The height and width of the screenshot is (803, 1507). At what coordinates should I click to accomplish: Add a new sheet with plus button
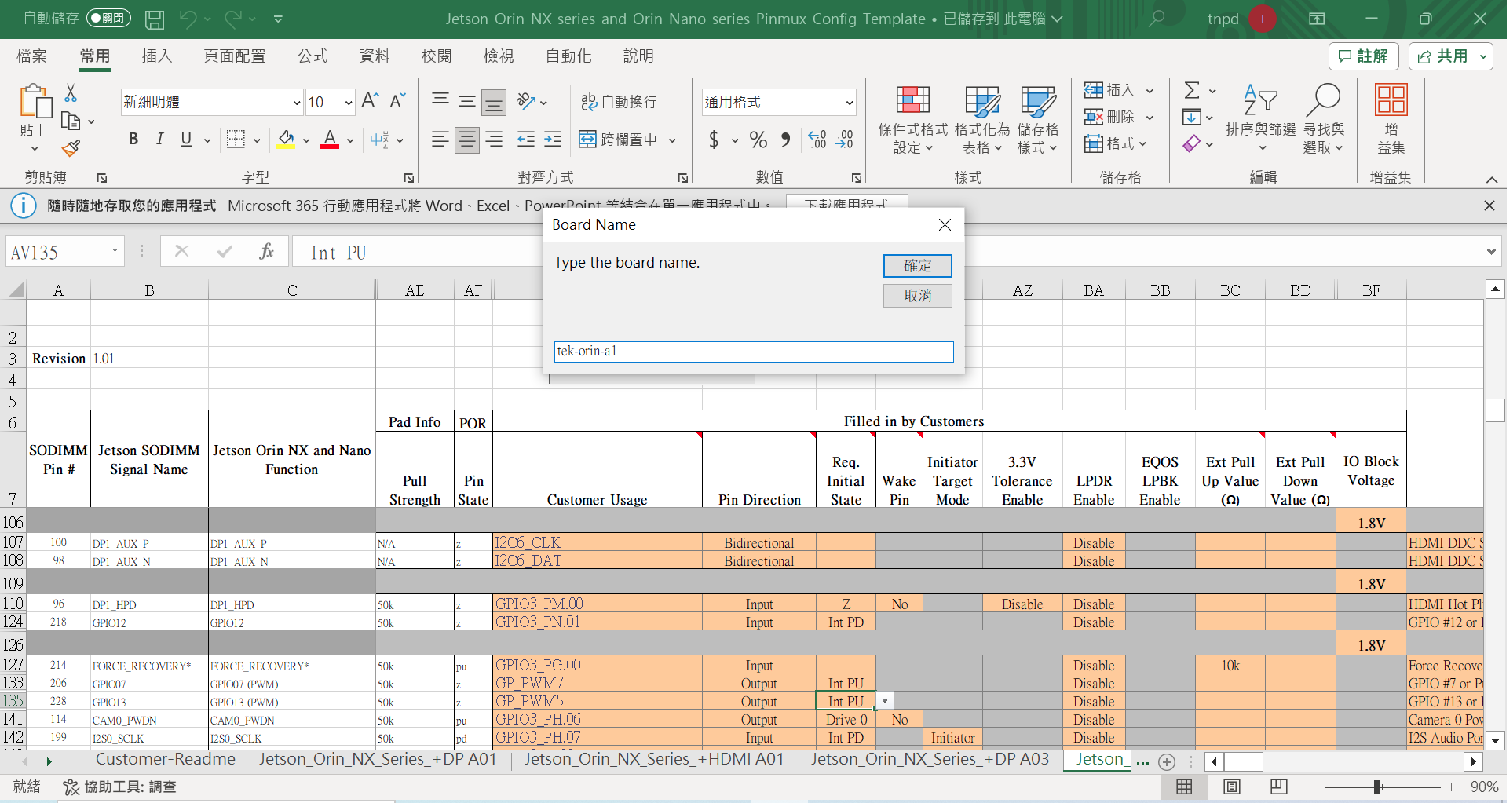point(1165,761)
